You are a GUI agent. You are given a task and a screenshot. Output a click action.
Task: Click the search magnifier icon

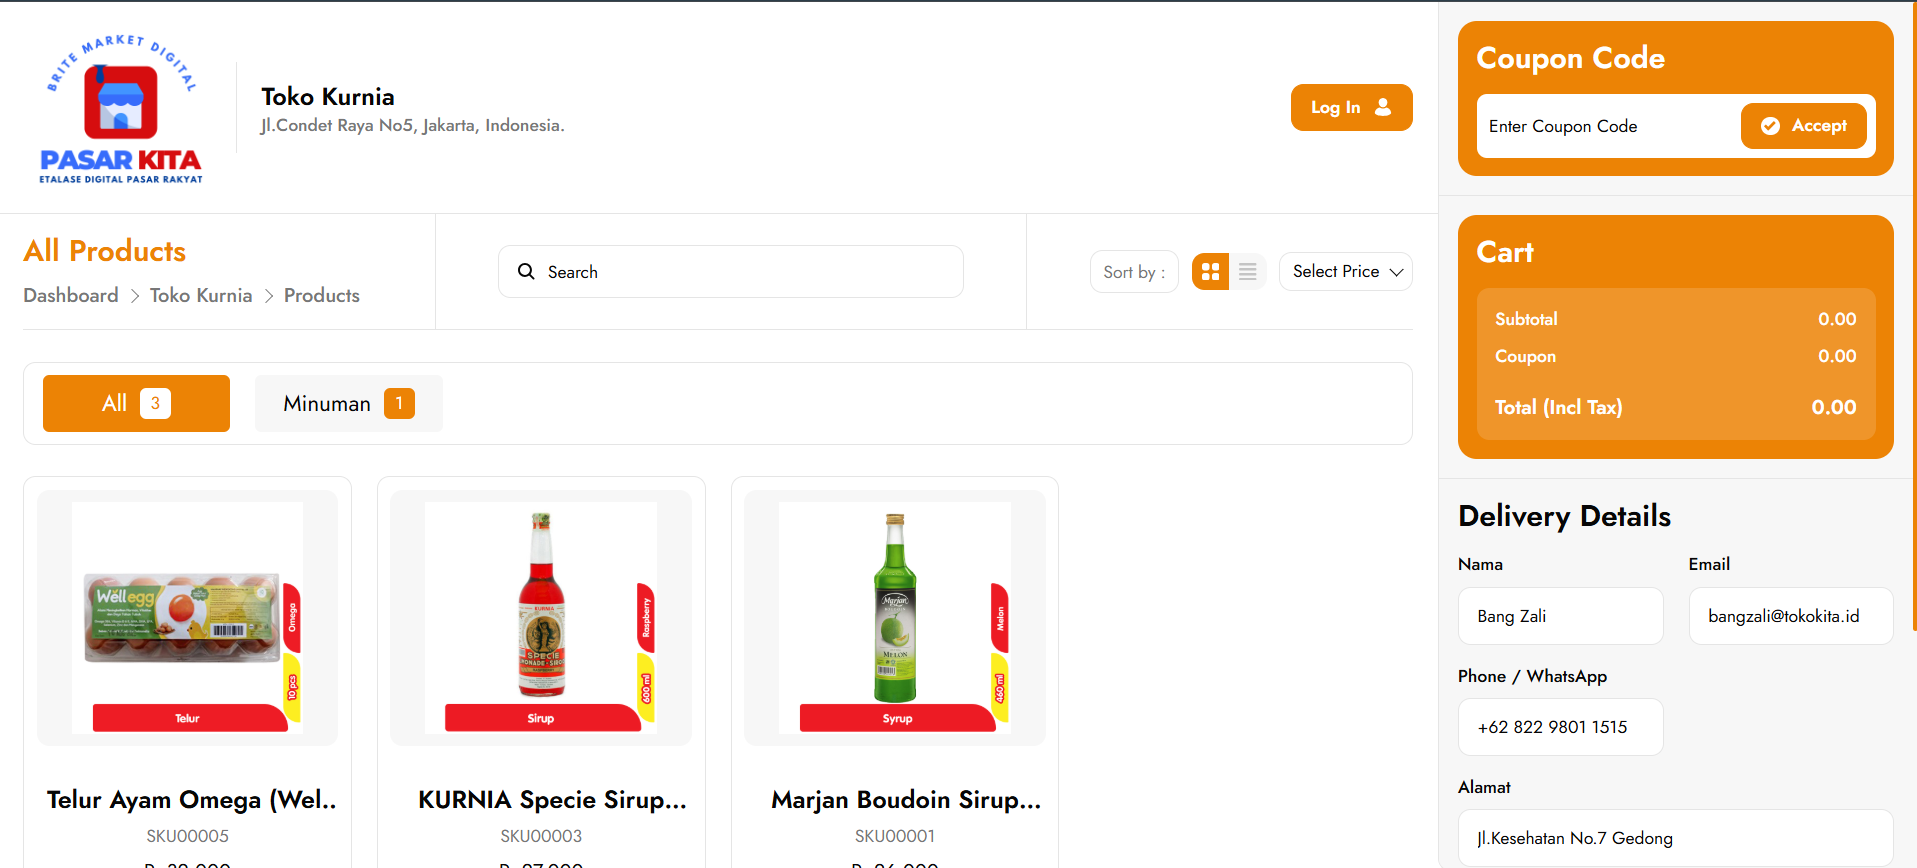click(x=526, y=271)
